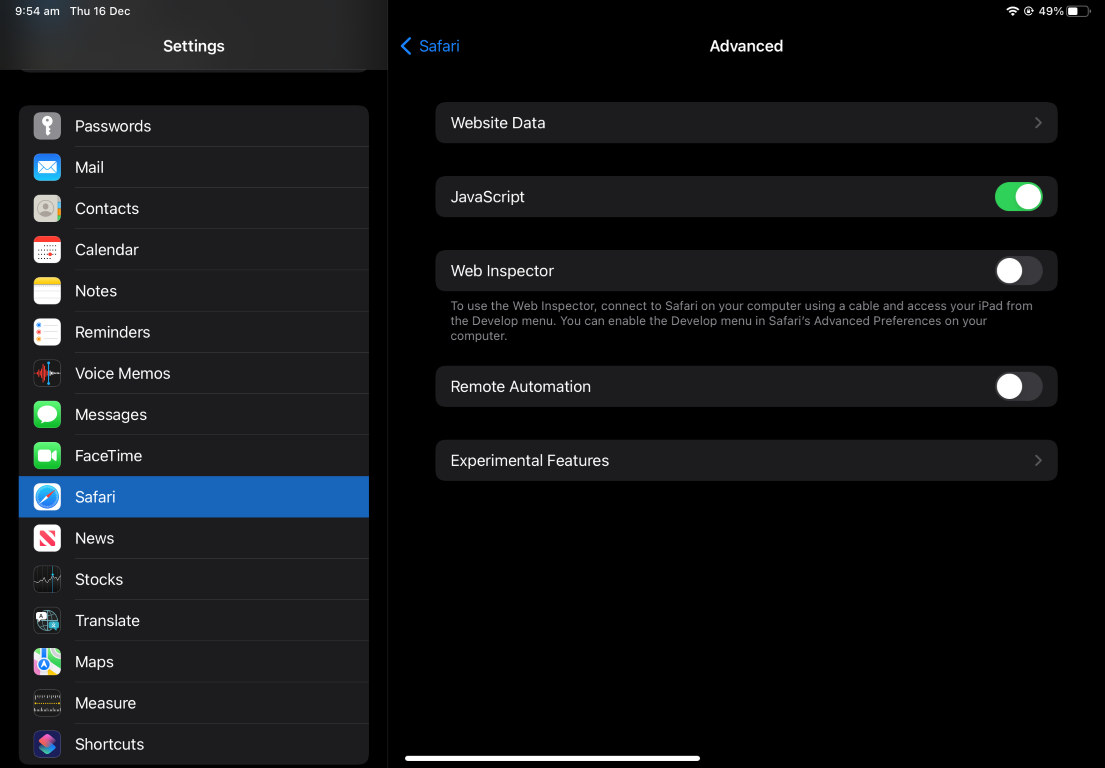The width and height of the screenshot is (1105, 768).
Task: Tap the Translate app icon
Action: point(47,621)
